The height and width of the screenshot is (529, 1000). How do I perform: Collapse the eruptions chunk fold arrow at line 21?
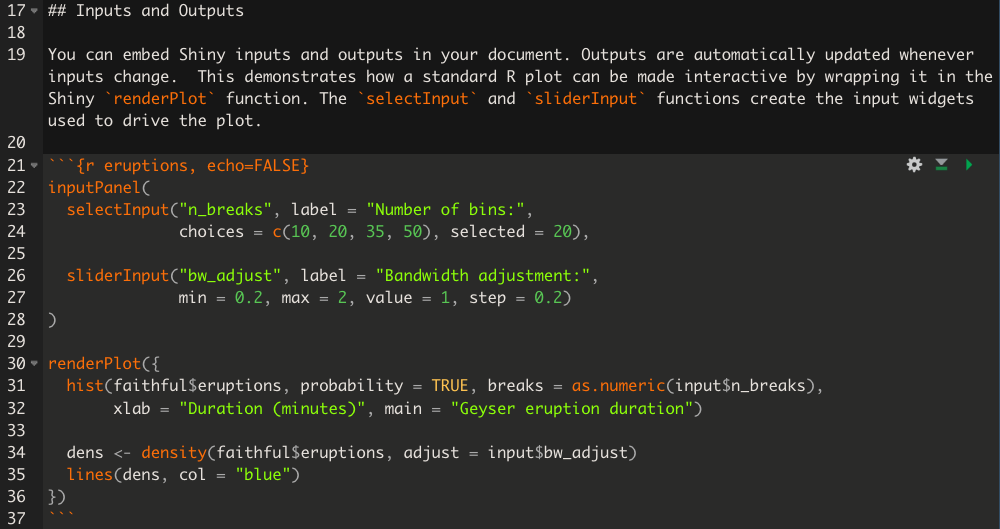[34, 165]
